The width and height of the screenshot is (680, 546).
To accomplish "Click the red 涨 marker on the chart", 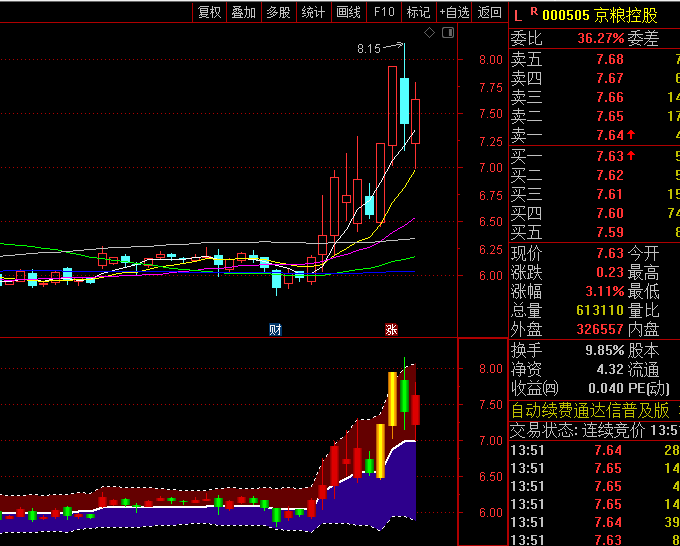I will [x=391, y=329].
